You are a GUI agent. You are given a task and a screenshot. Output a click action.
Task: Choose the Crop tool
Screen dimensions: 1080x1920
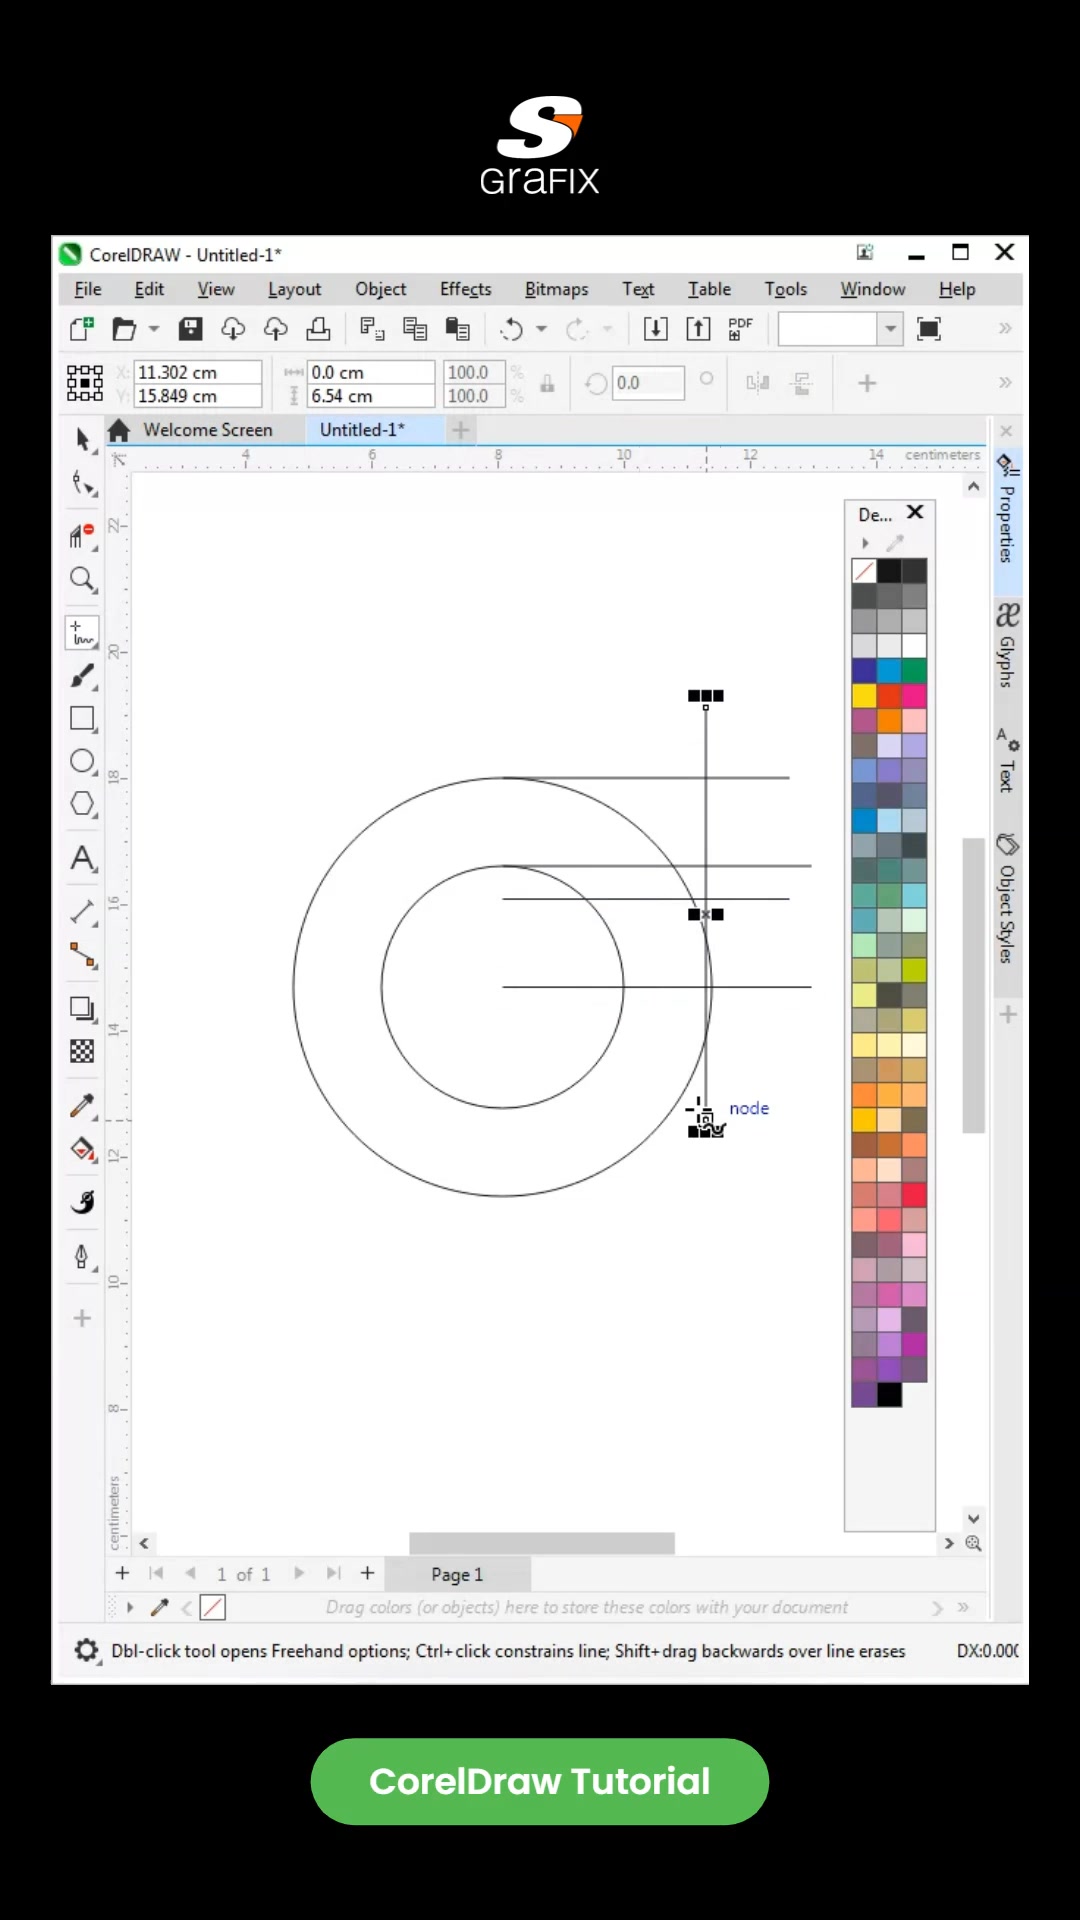[83, 534]
